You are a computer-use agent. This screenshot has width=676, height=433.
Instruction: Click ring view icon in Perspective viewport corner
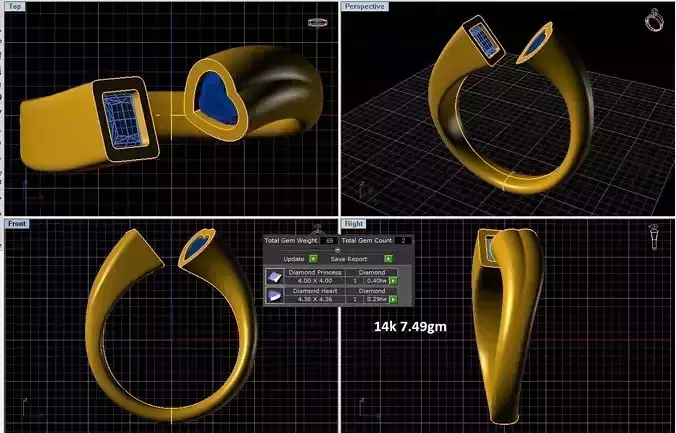point(654,19)
